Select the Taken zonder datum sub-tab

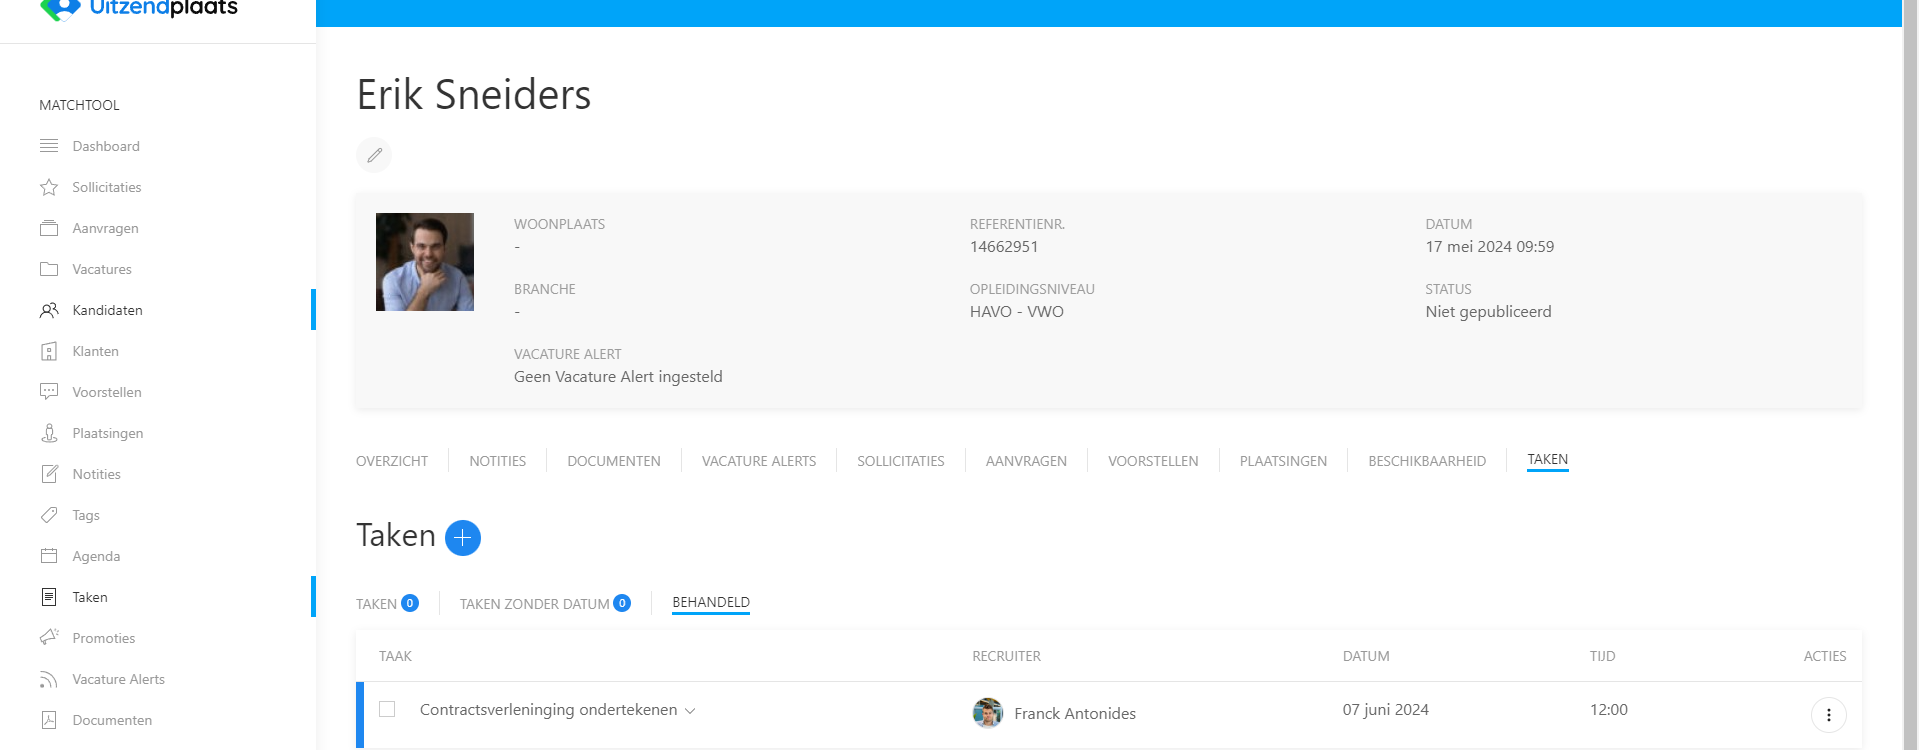[x=534, y=604]
